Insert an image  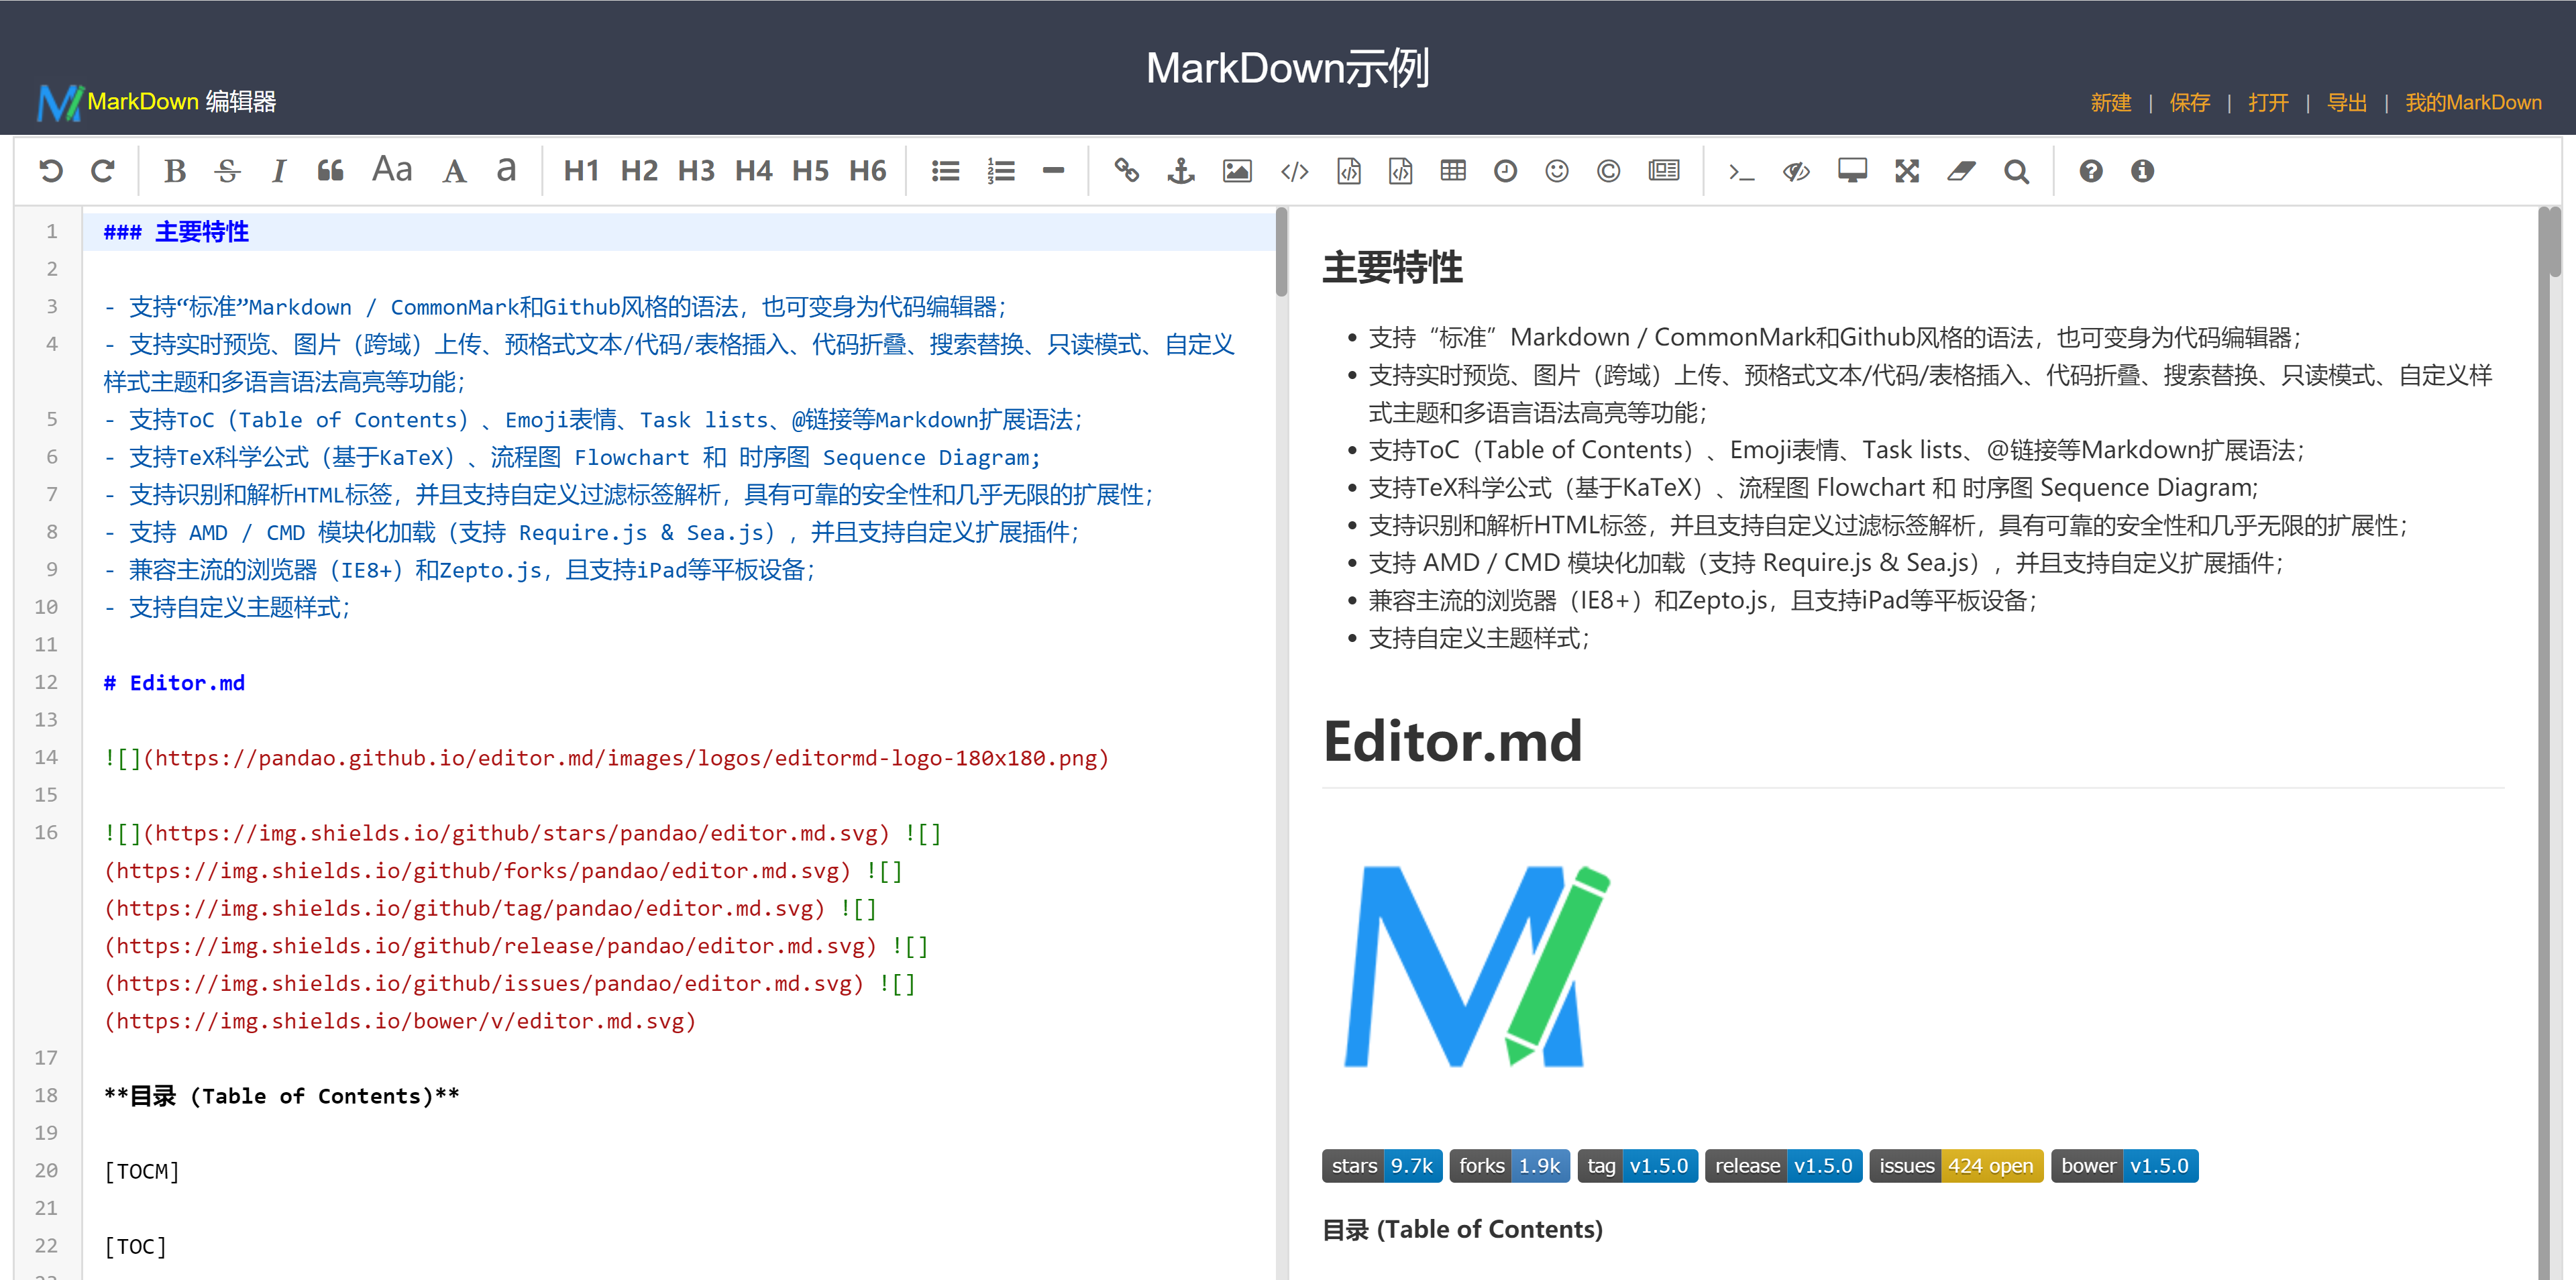tap(1236, 170)
